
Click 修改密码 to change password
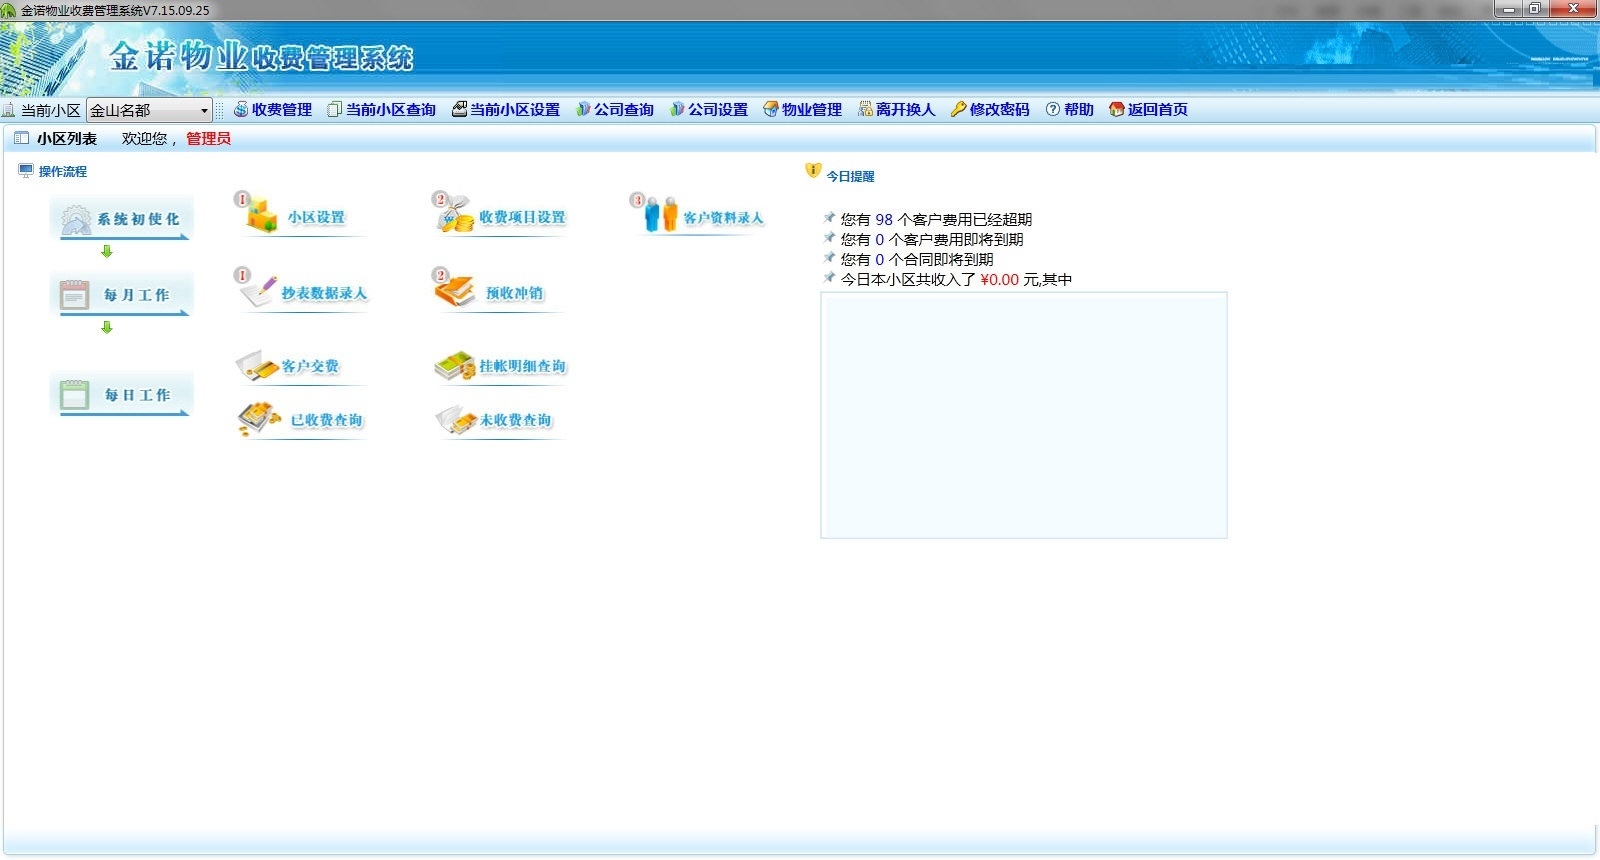(x=990, y=110)
